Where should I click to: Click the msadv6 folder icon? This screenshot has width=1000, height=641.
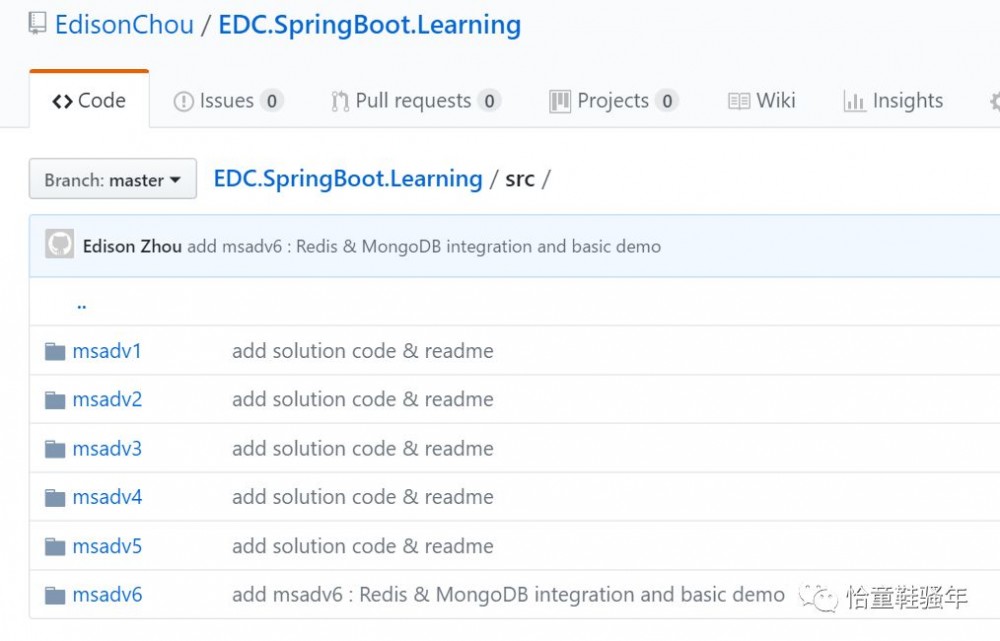[x=53, y=594]
